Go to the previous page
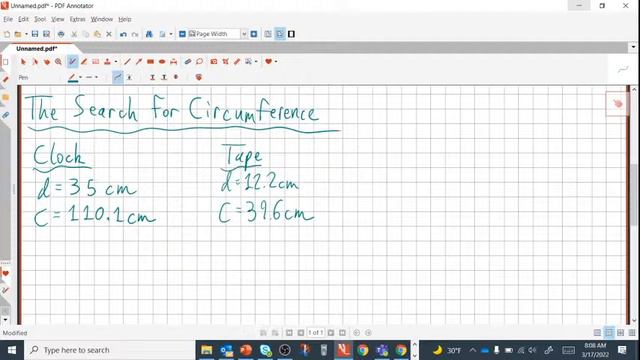 [301, 333]
